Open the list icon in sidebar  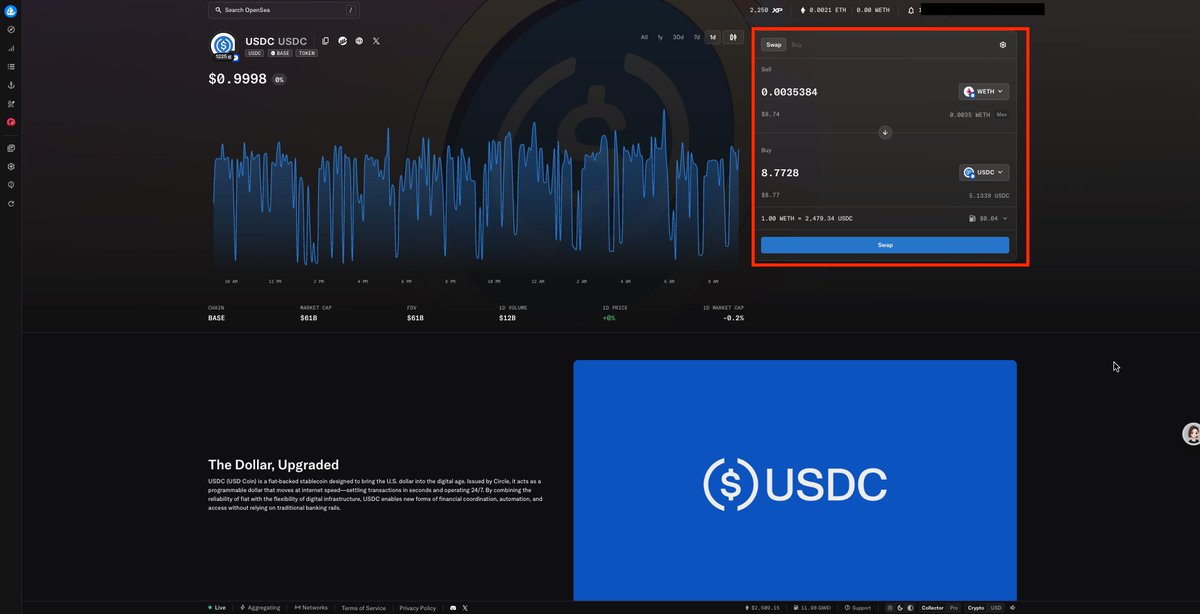pos(11,67)
